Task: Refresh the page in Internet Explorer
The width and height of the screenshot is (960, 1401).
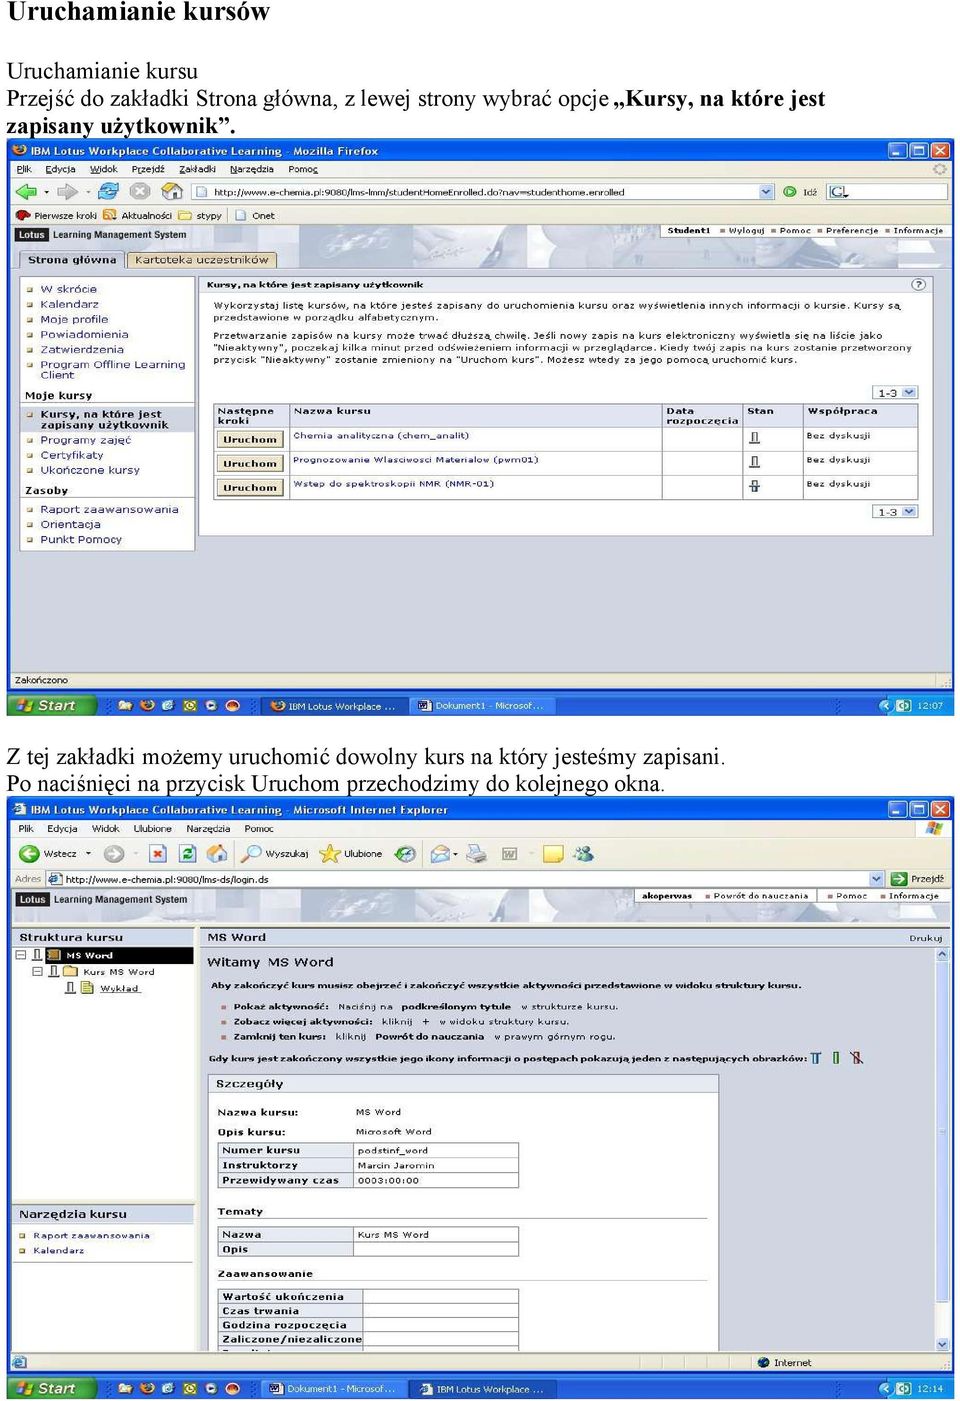Action: (x=187, y=854)
